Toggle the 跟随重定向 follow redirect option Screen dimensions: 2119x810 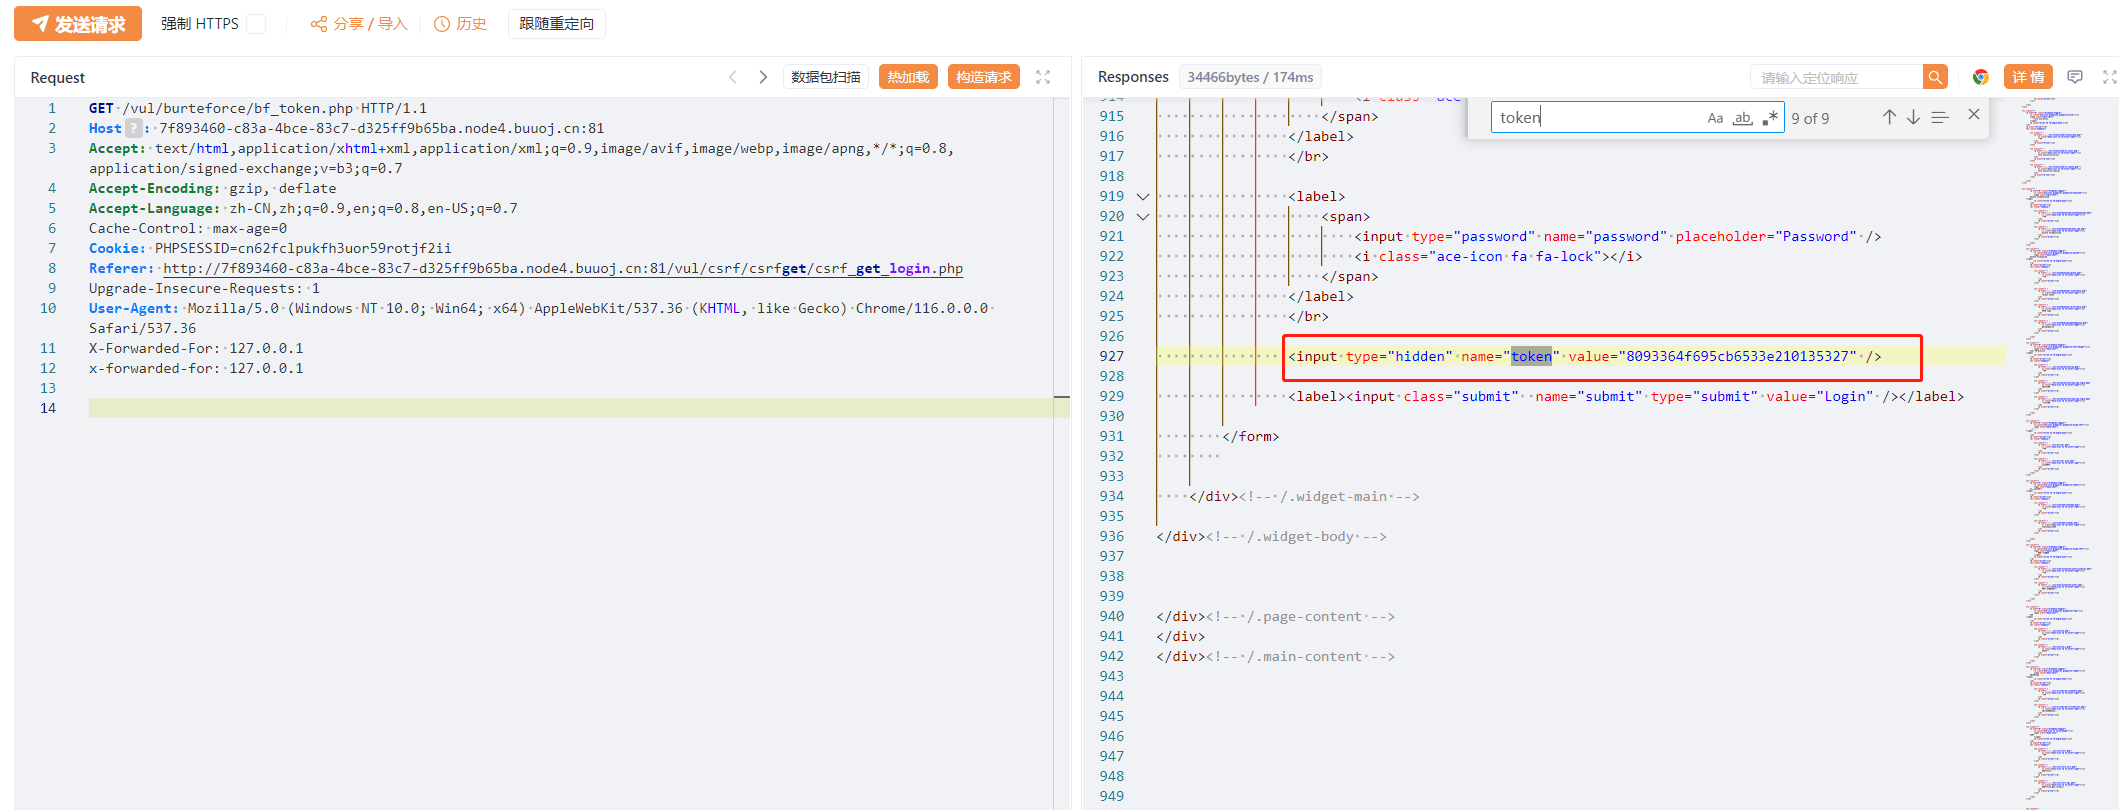[x=556, y=24]
